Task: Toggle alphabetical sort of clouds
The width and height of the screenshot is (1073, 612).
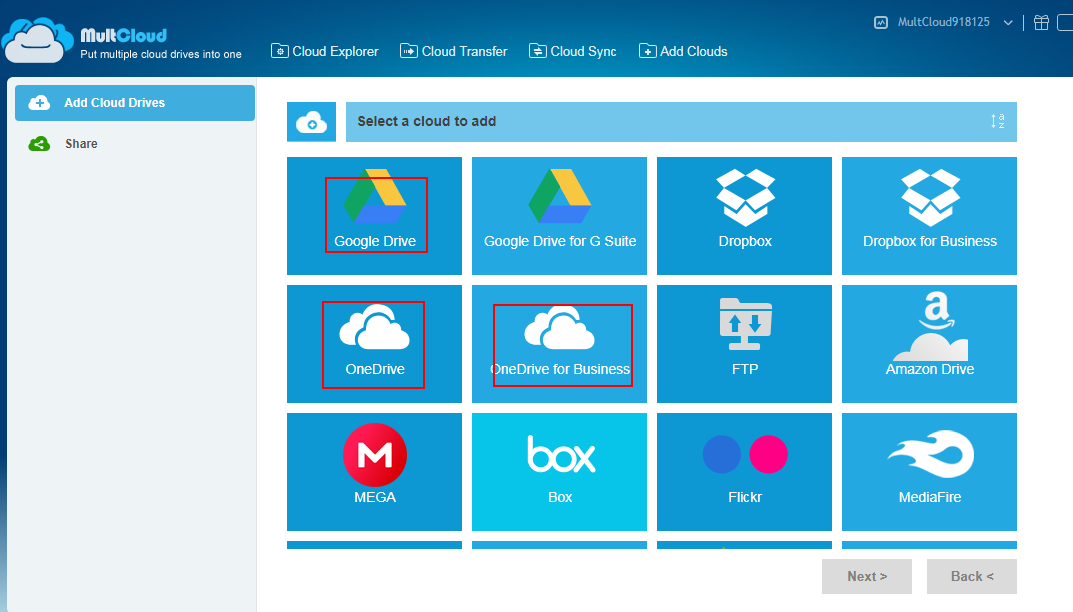Action: [998, 121]
